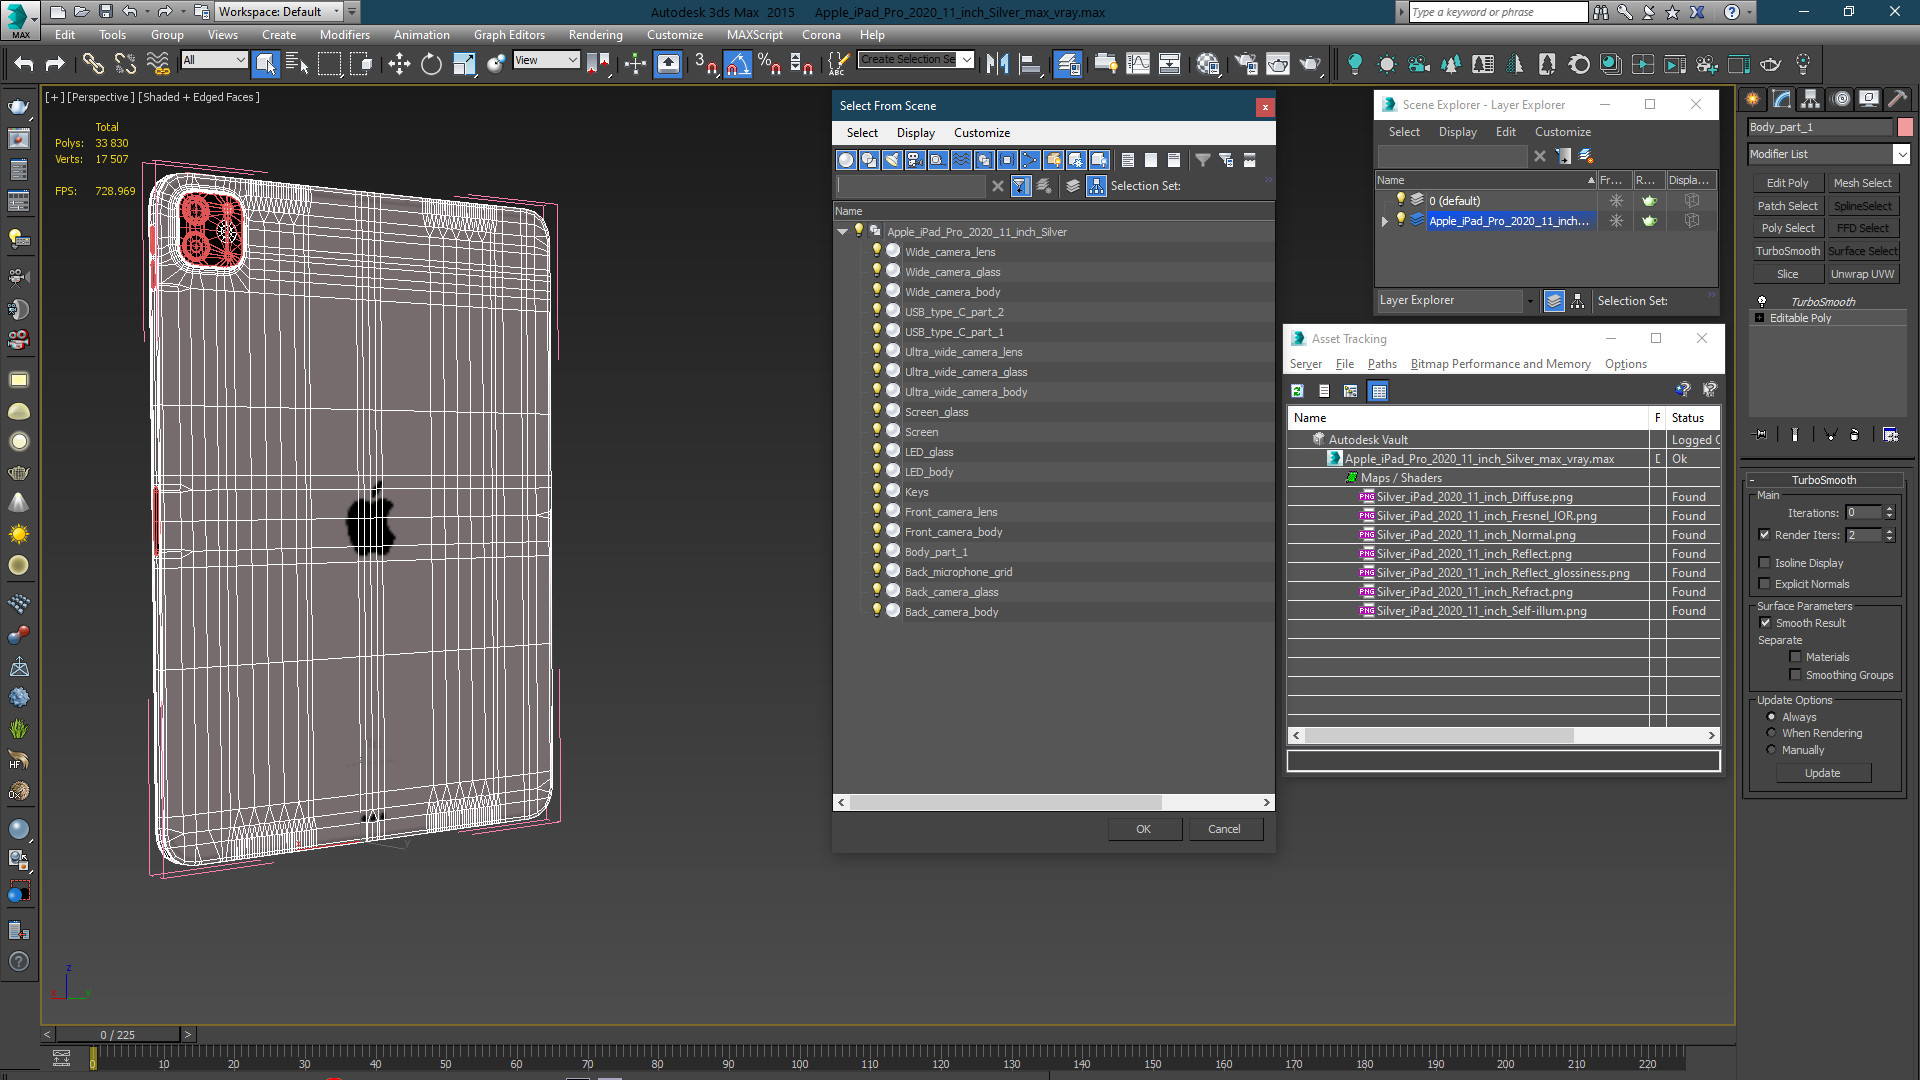The height and width of the screenshot is (1080, 1920).
Task: Open the Workspace Default dropdown
Action: pyautogui.click(x=280, y=12)
